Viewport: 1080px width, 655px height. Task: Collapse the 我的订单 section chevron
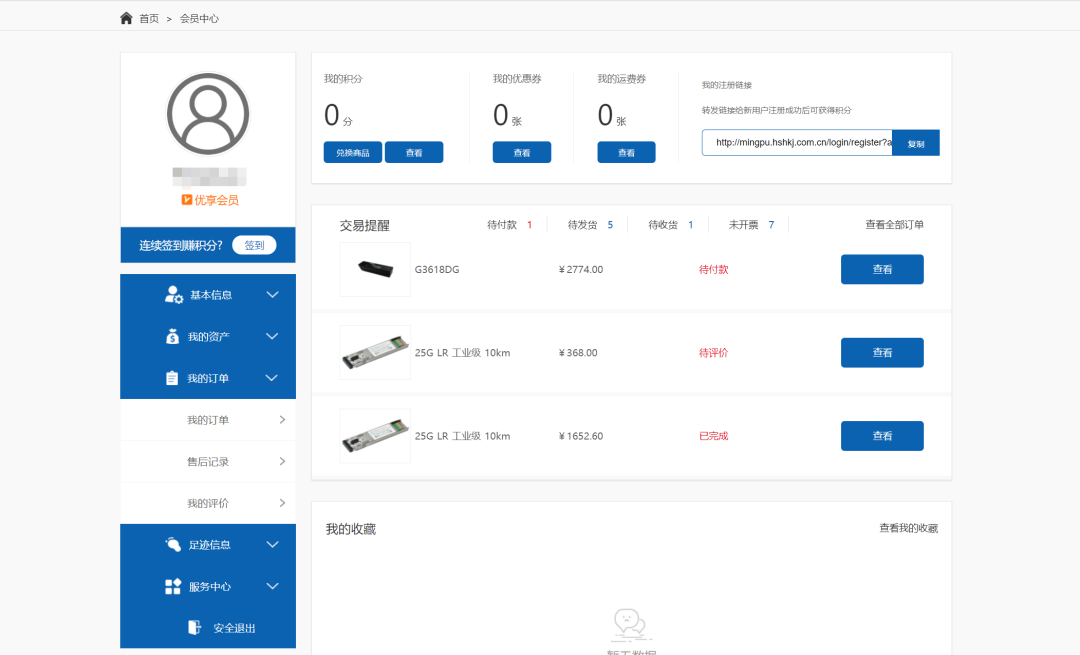(273, 378)
